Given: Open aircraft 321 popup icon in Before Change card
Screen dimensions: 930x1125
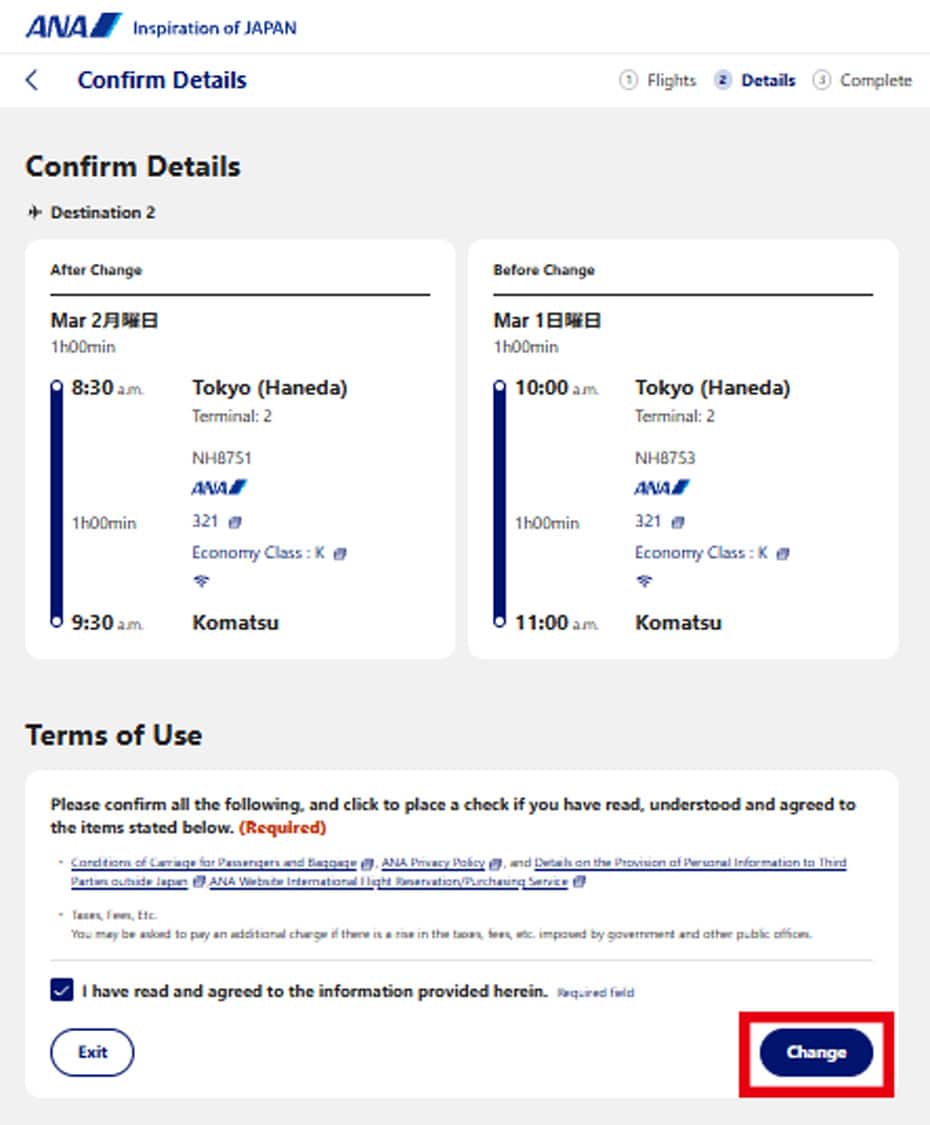Looking at the screenshot, I should [678, 522].
